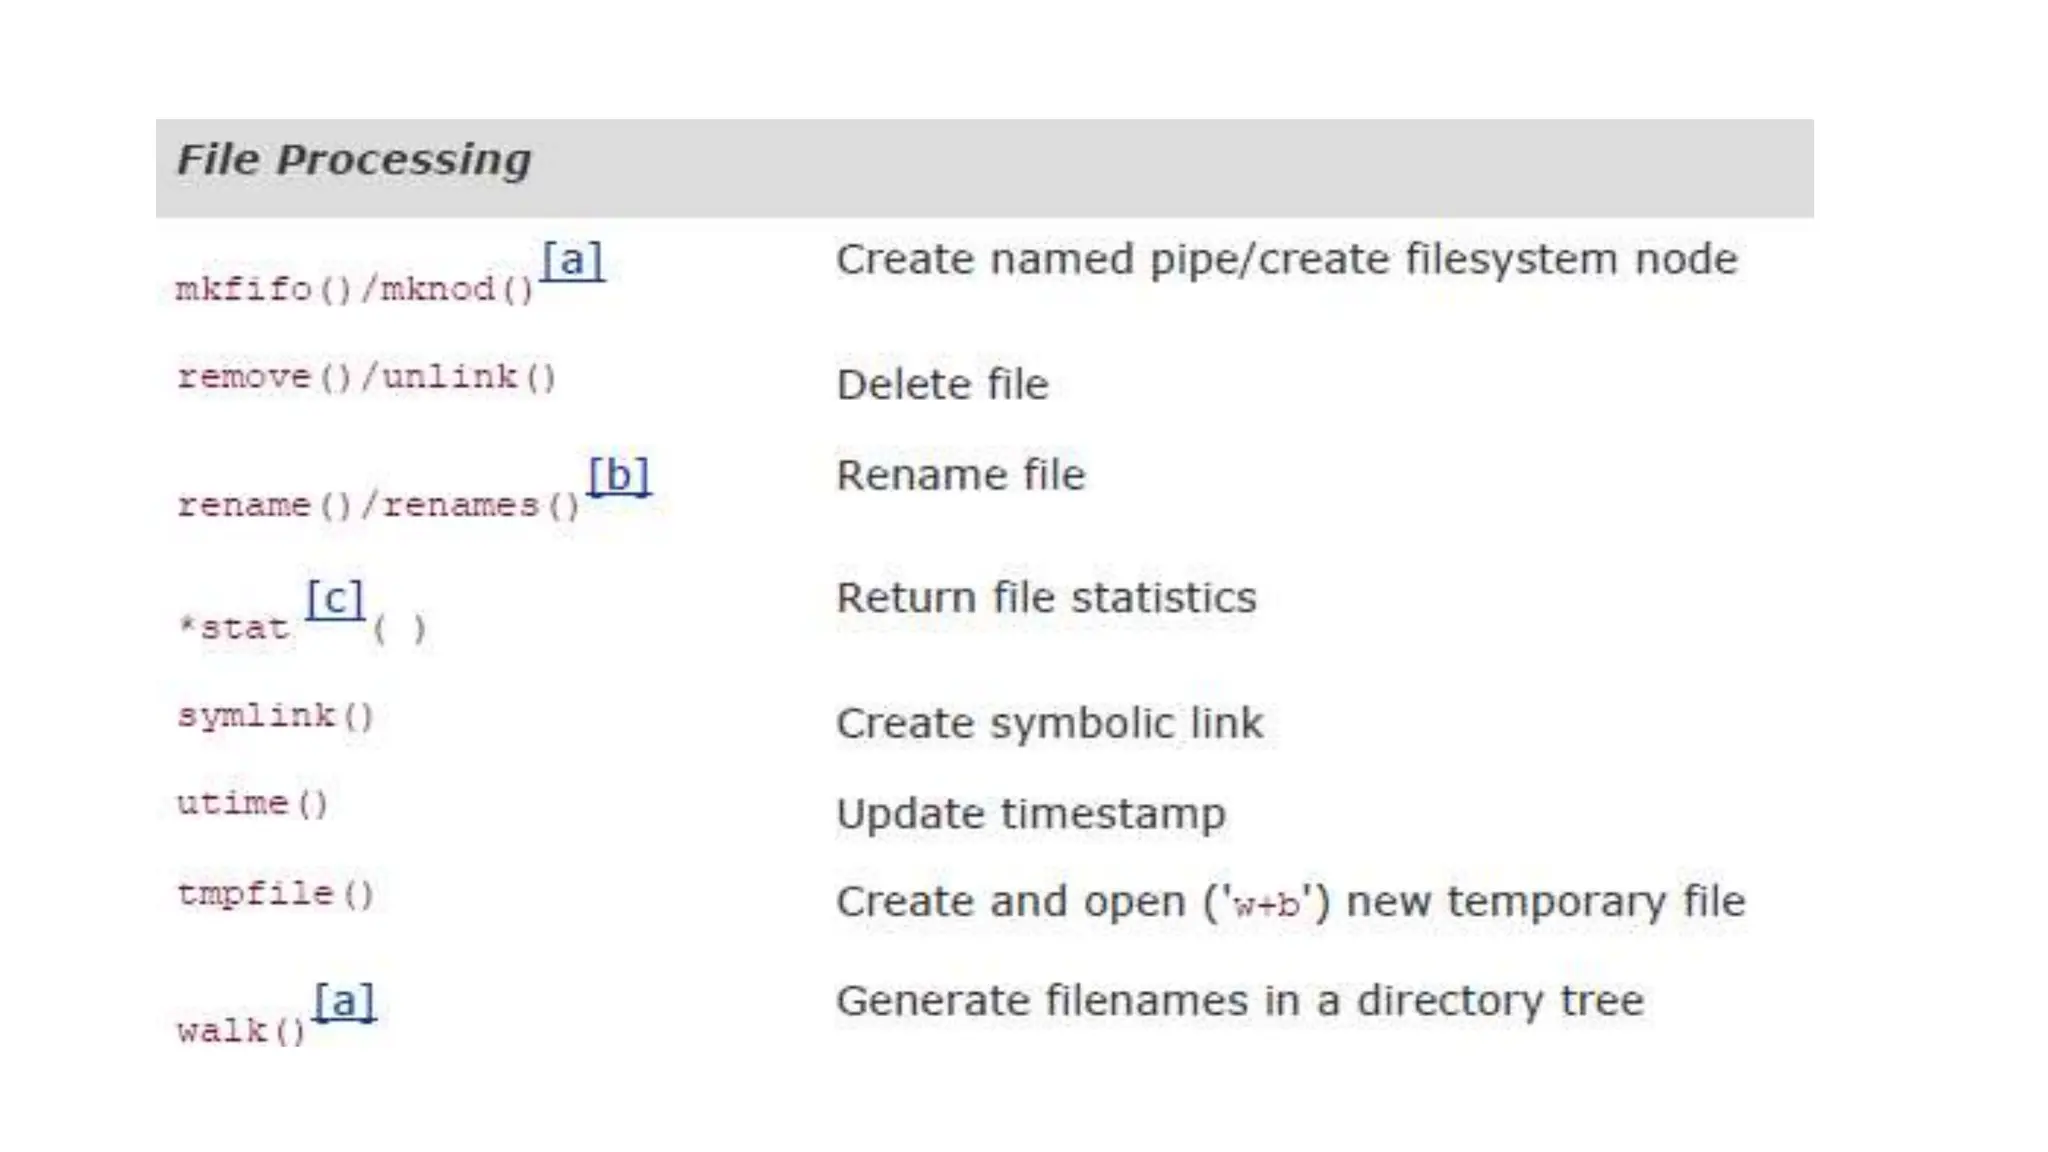
Task: Select the symlink() function entry
Action: click(275, 716)
